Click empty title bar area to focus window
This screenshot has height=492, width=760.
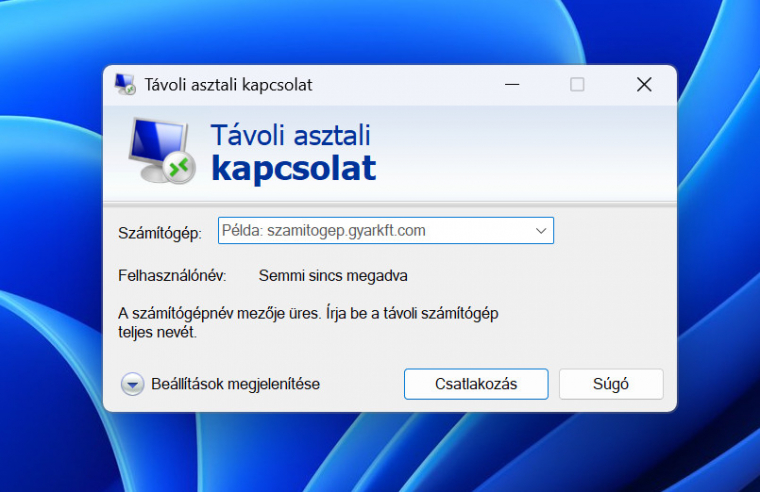click(400, 85)
